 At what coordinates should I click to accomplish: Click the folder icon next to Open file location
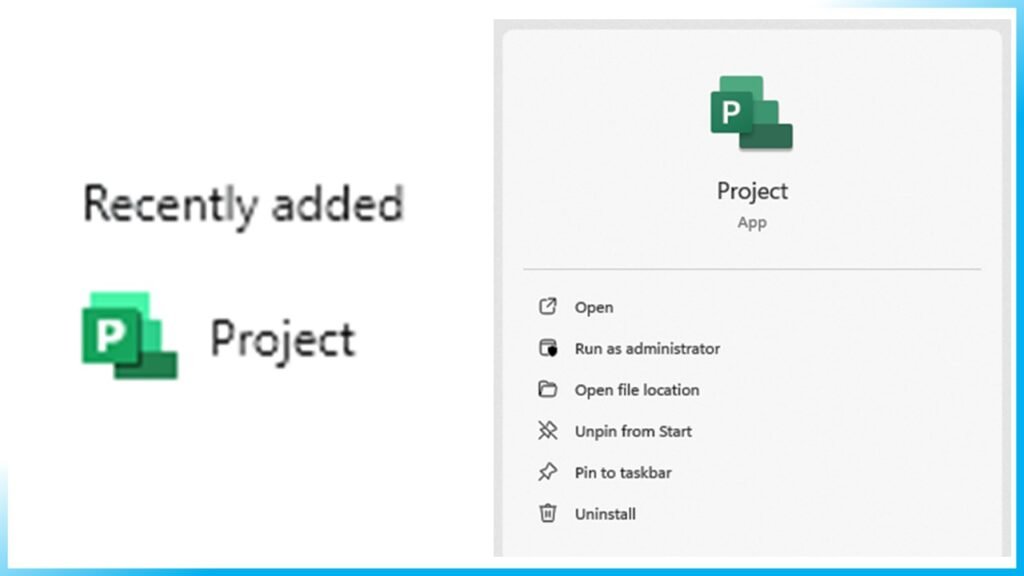(x=547, y=389)
